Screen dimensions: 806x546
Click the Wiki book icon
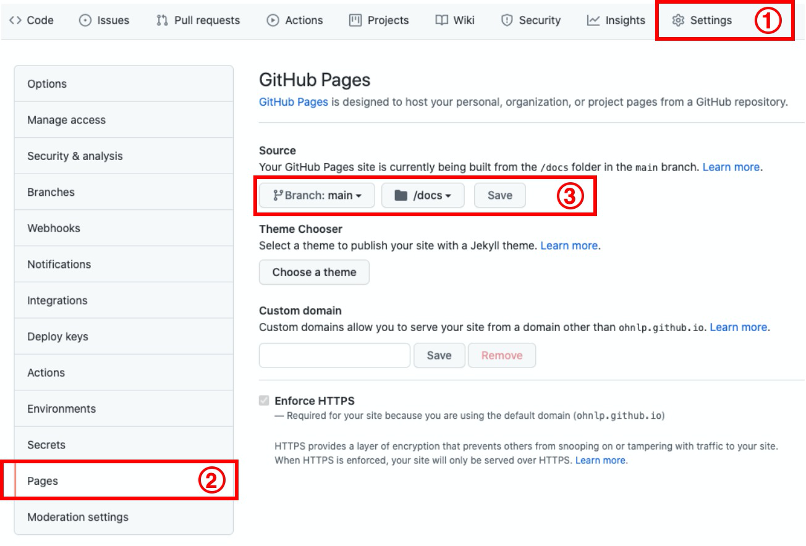(442, 20)
